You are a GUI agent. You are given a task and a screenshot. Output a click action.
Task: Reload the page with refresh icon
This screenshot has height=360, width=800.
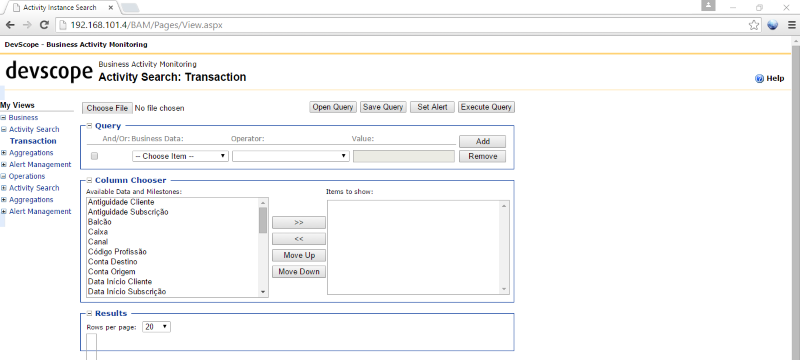tap(44, 24)
